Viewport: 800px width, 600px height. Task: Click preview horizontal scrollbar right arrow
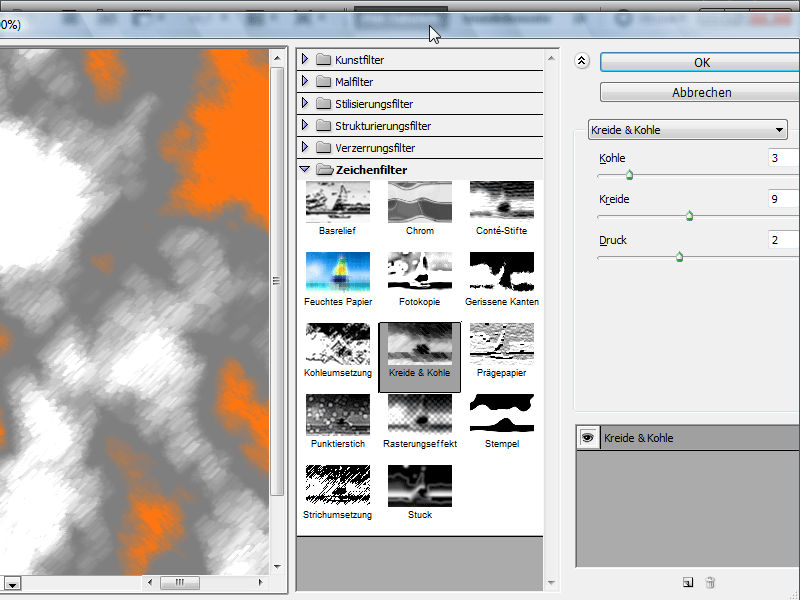click(x=261, y=582)
